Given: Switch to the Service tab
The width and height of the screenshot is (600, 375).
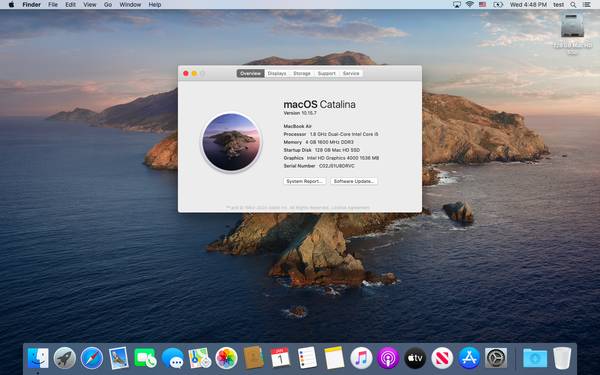Looking at the screenshot, I should pyautogui.click(x=351, y=73).
